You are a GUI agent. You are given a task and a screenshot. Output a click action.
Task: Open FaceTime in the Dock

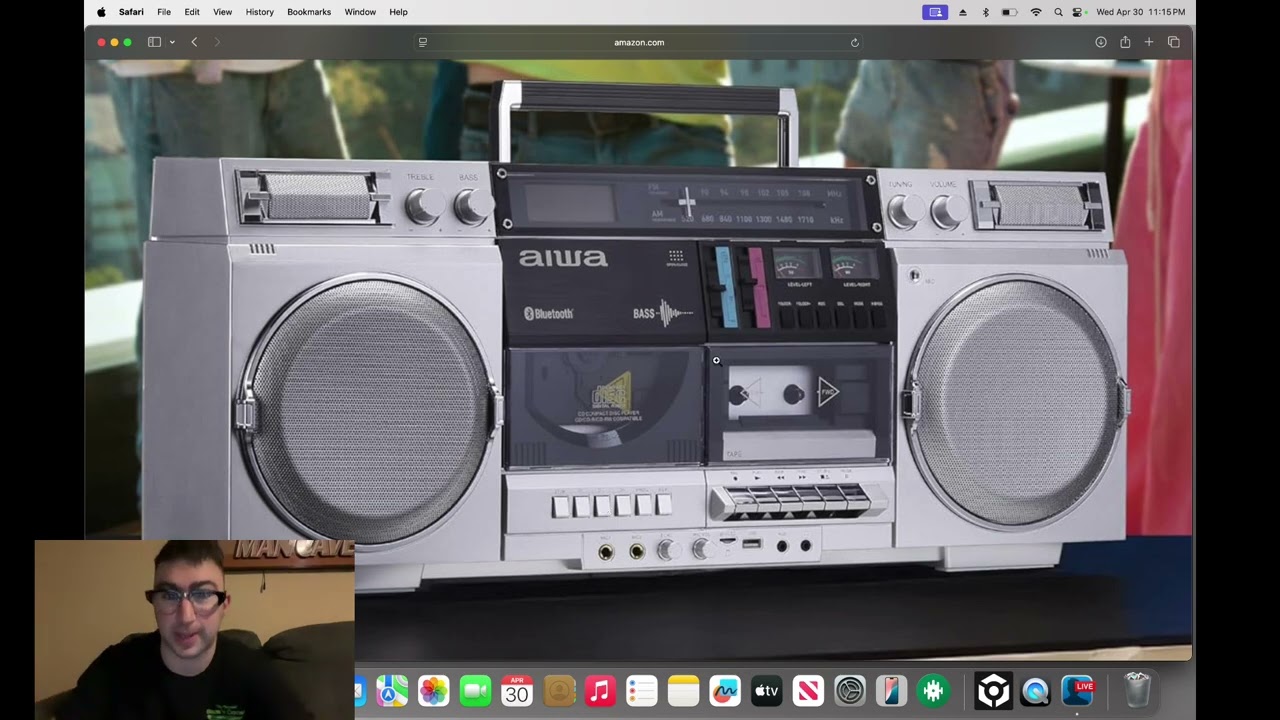point(475,690)
